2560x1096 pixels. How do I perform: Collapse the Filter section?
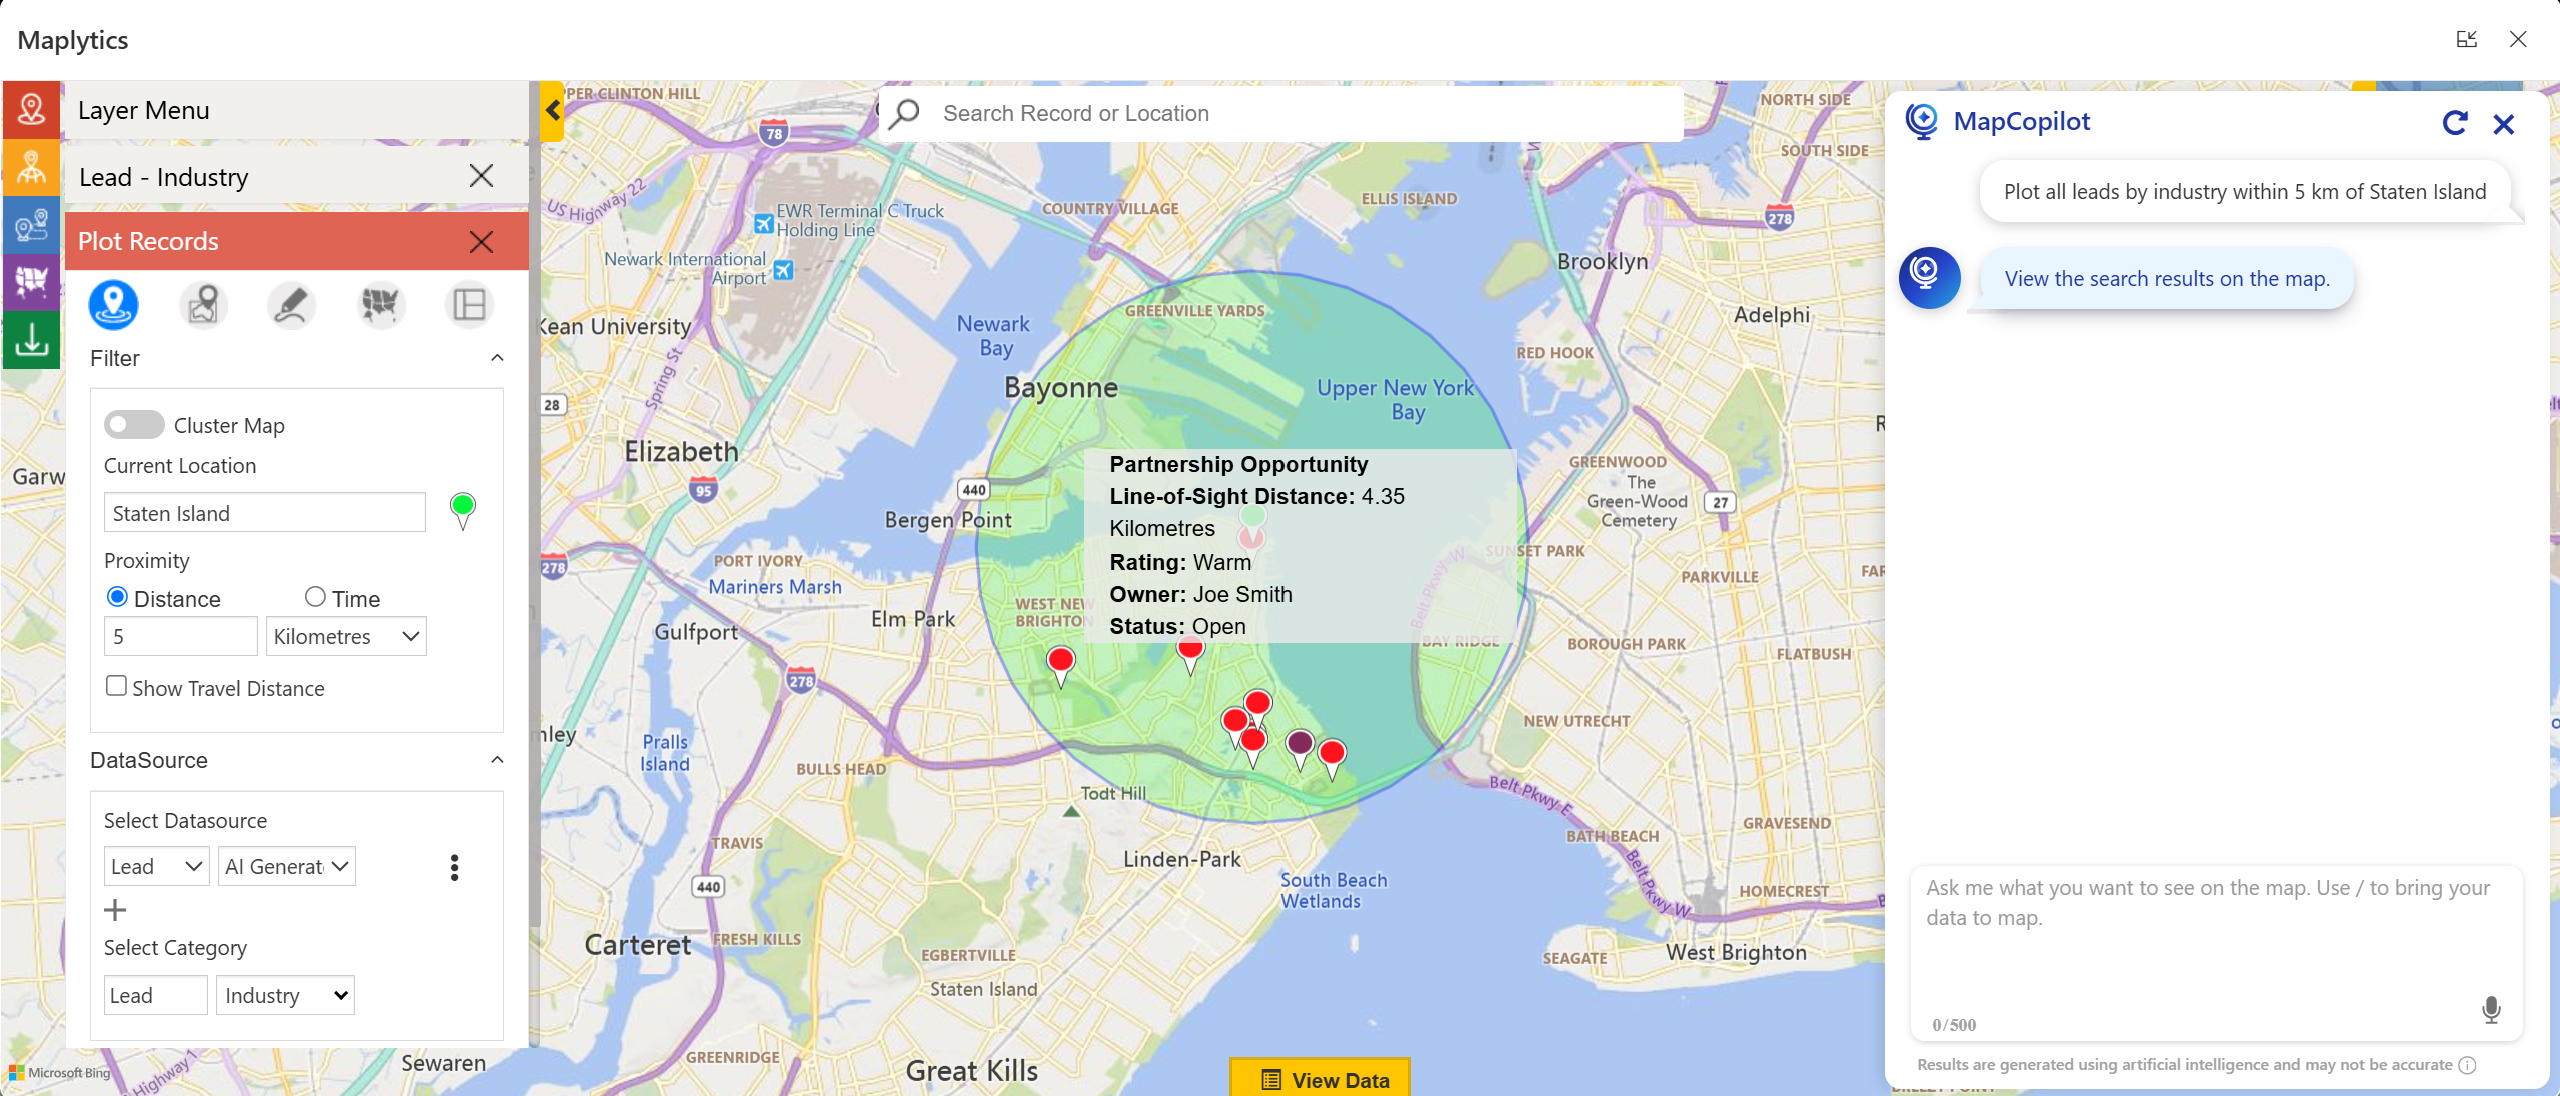point(497,358)
